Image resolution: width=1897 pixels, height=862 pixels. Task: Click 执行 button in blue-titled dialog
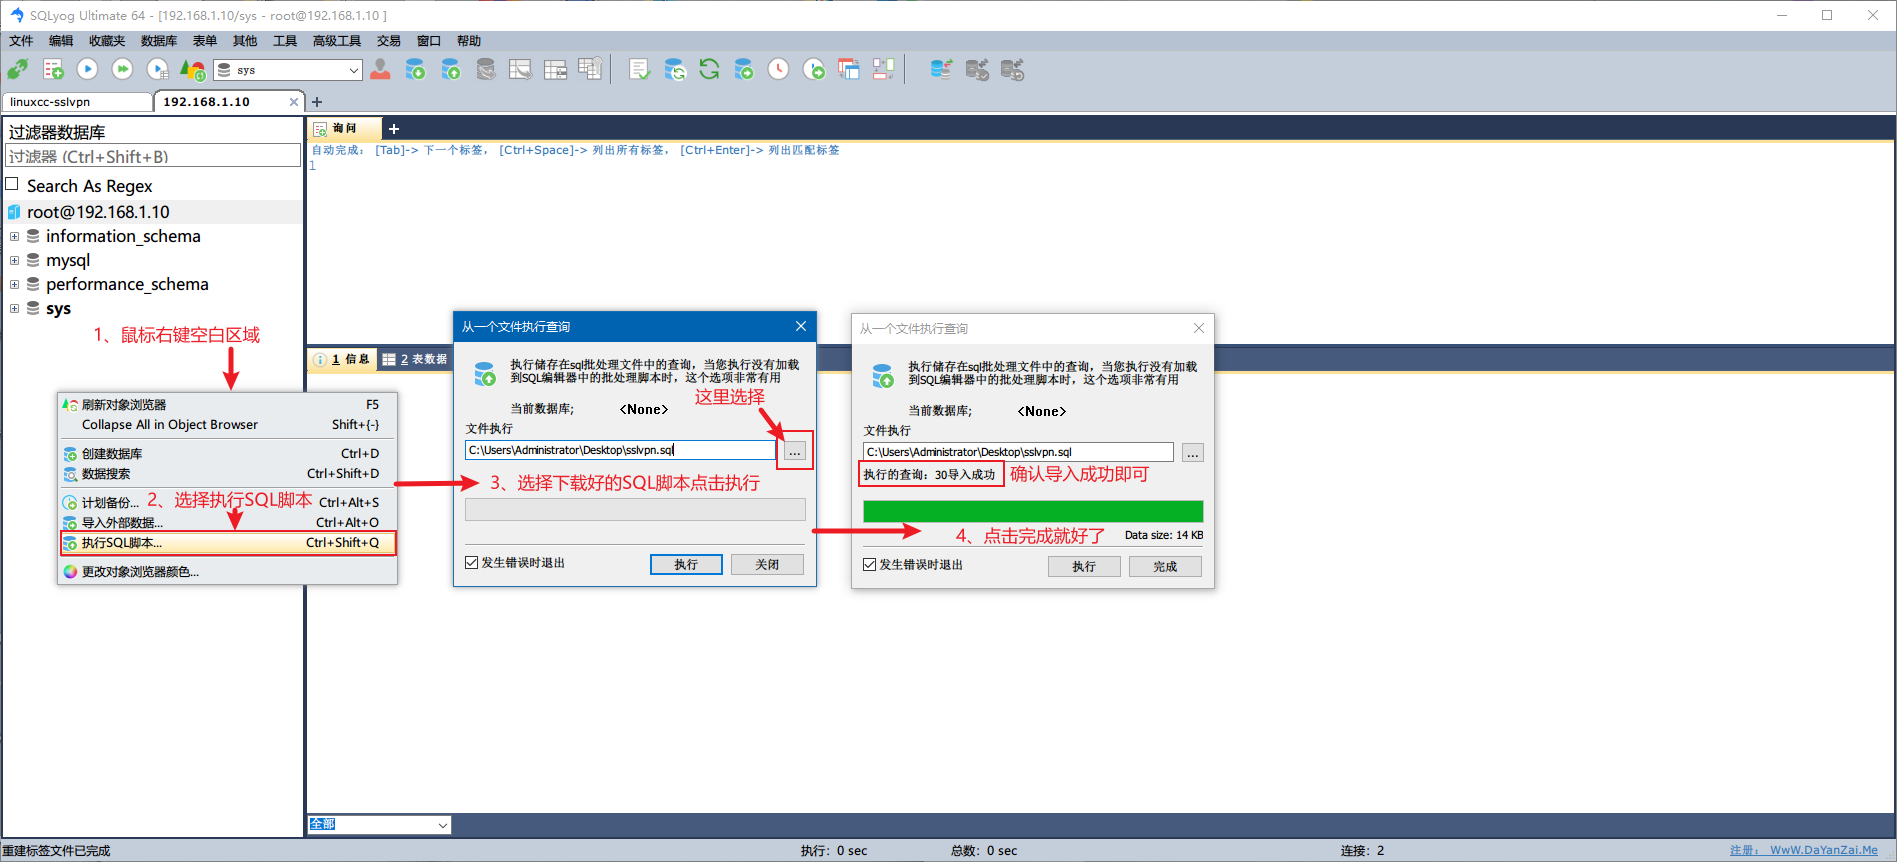686,565
